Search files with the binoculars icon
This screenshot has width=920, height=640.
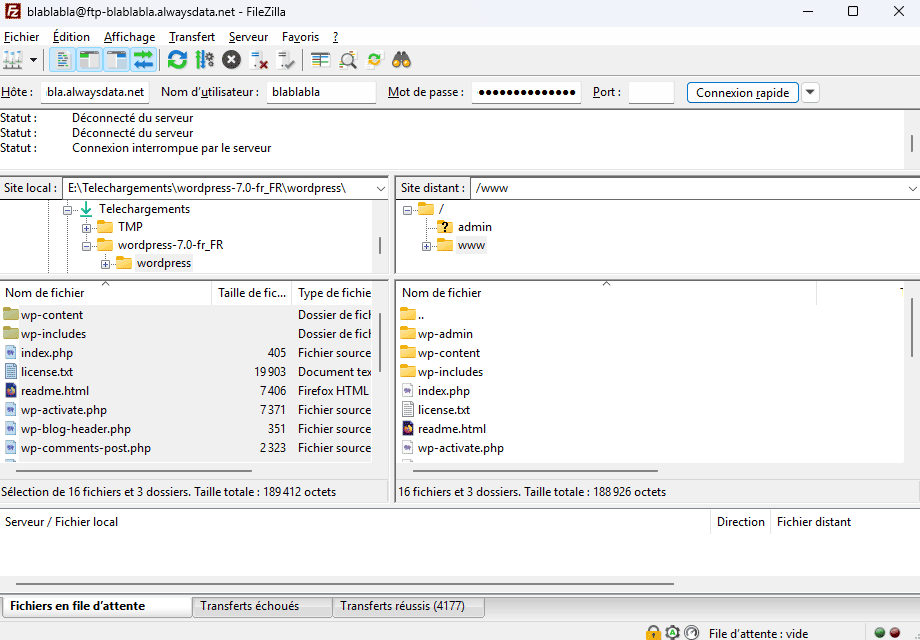401,60
